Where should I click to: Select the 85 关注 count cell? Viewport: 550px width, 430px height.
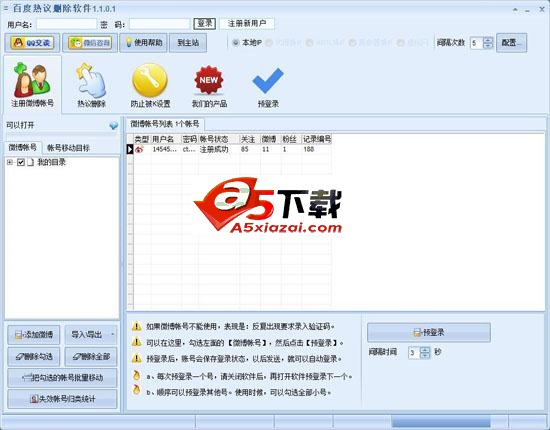pos(250,149)
